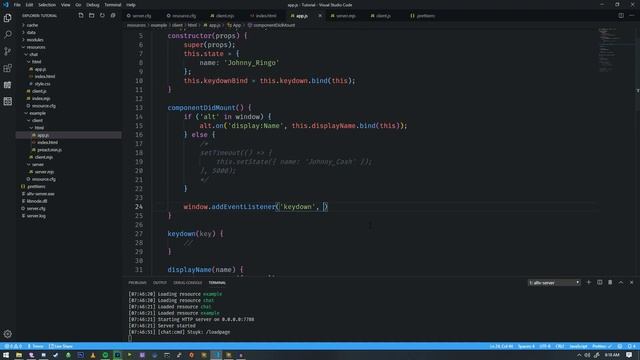Close the app.js editor tab
The width and height of the screenshot is (640, 360).
click(x=320, y=16)
